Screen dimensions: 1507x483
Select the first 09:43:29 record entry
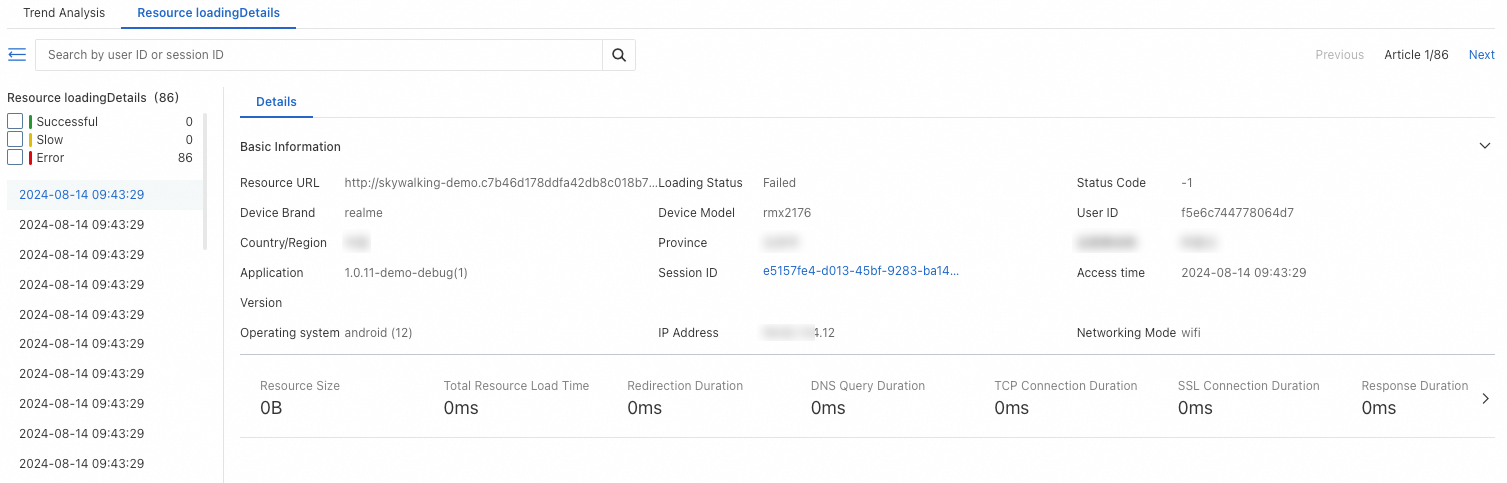[x=82, y=195]
